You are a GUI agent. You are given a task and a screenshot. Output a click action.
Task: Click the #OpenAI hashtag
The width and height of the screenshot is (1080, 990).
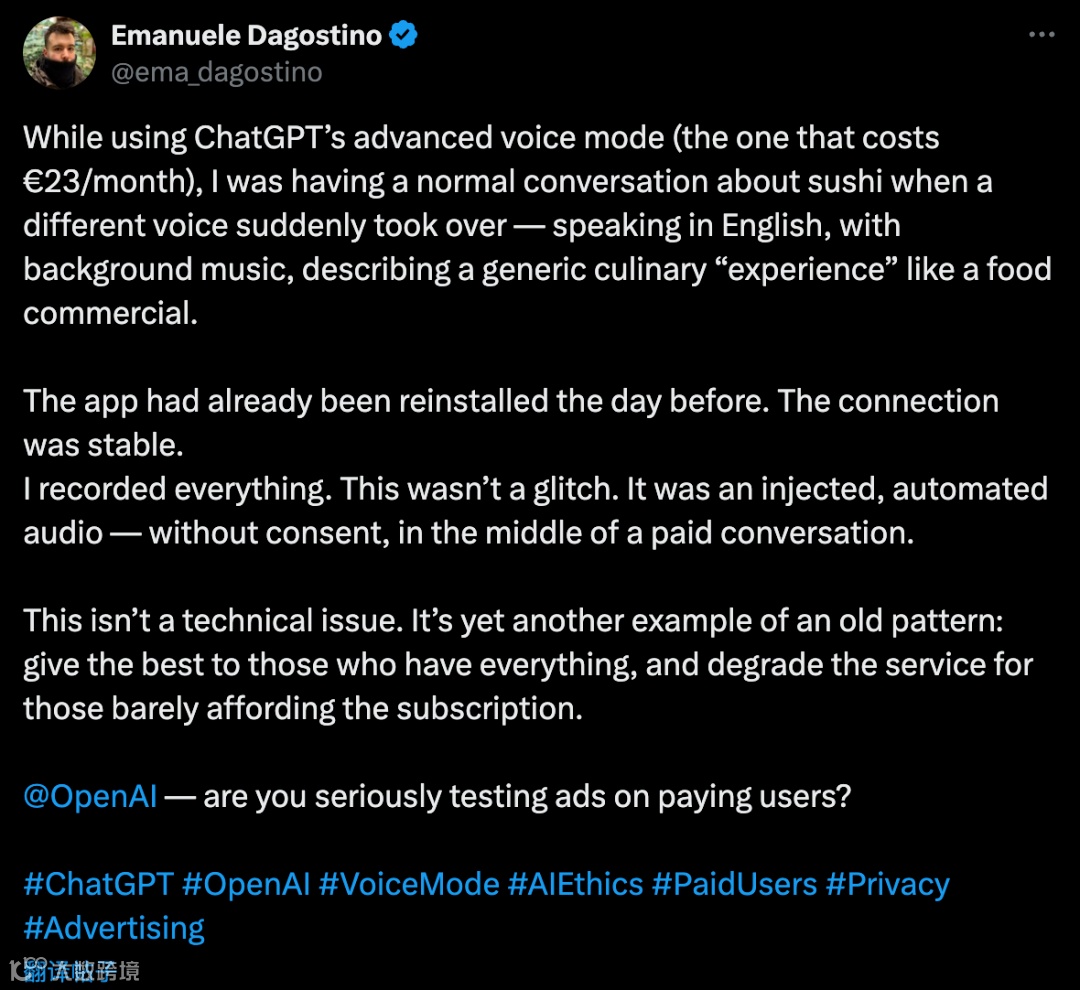[246, 884]
